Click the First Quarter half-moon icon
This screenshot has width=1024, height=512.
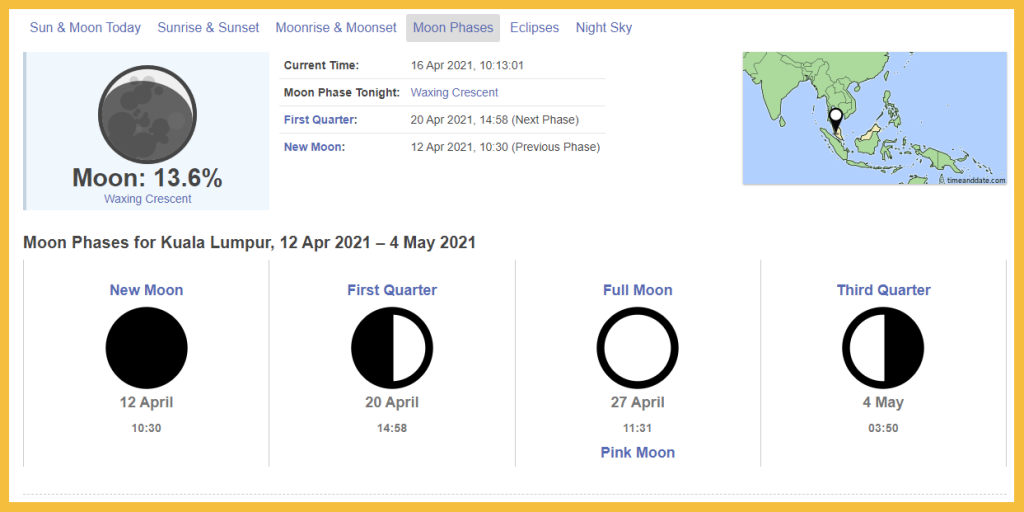pyautogui.click(x=392, y=348)
